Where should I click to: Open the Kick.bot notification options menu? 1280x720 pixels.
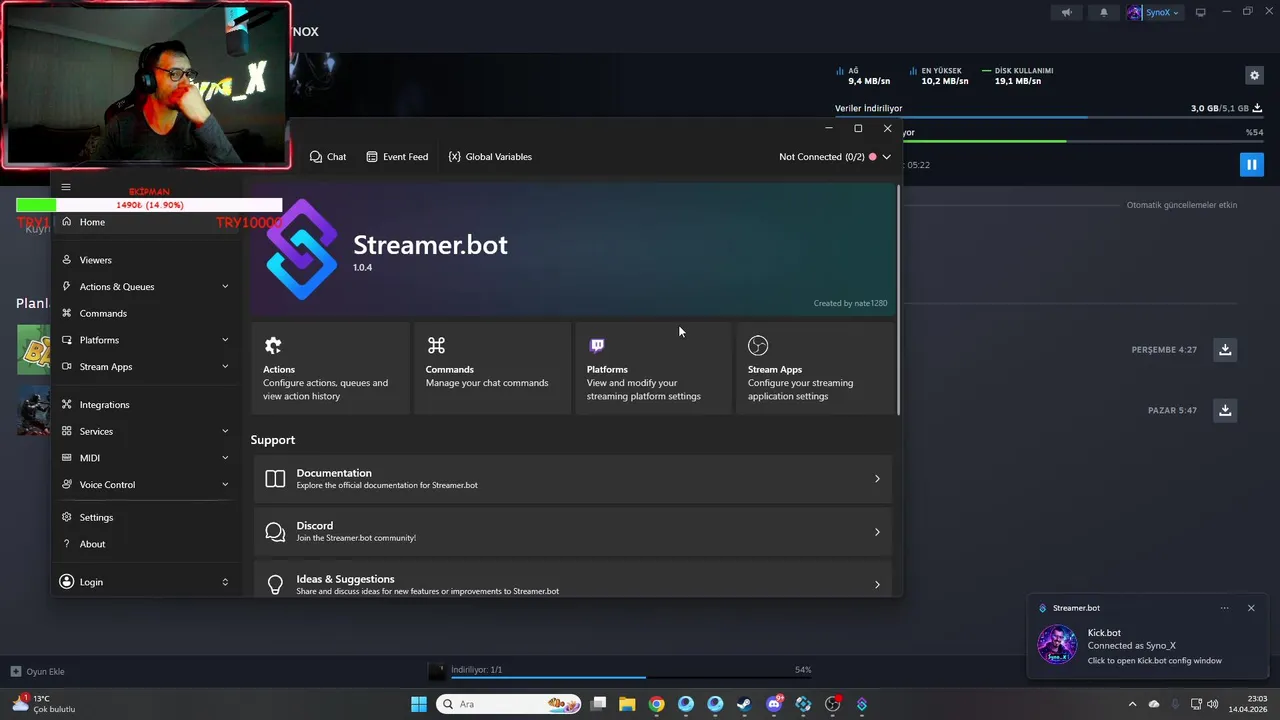[x=1225, y=608]
